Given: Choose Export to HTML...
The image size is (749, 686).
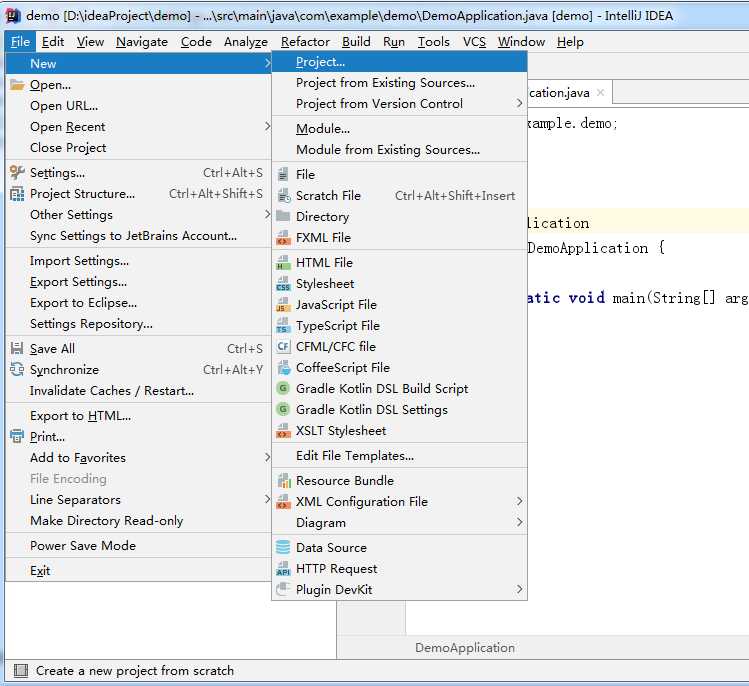Looking at the screenshot, I should [x=139, y=415].
